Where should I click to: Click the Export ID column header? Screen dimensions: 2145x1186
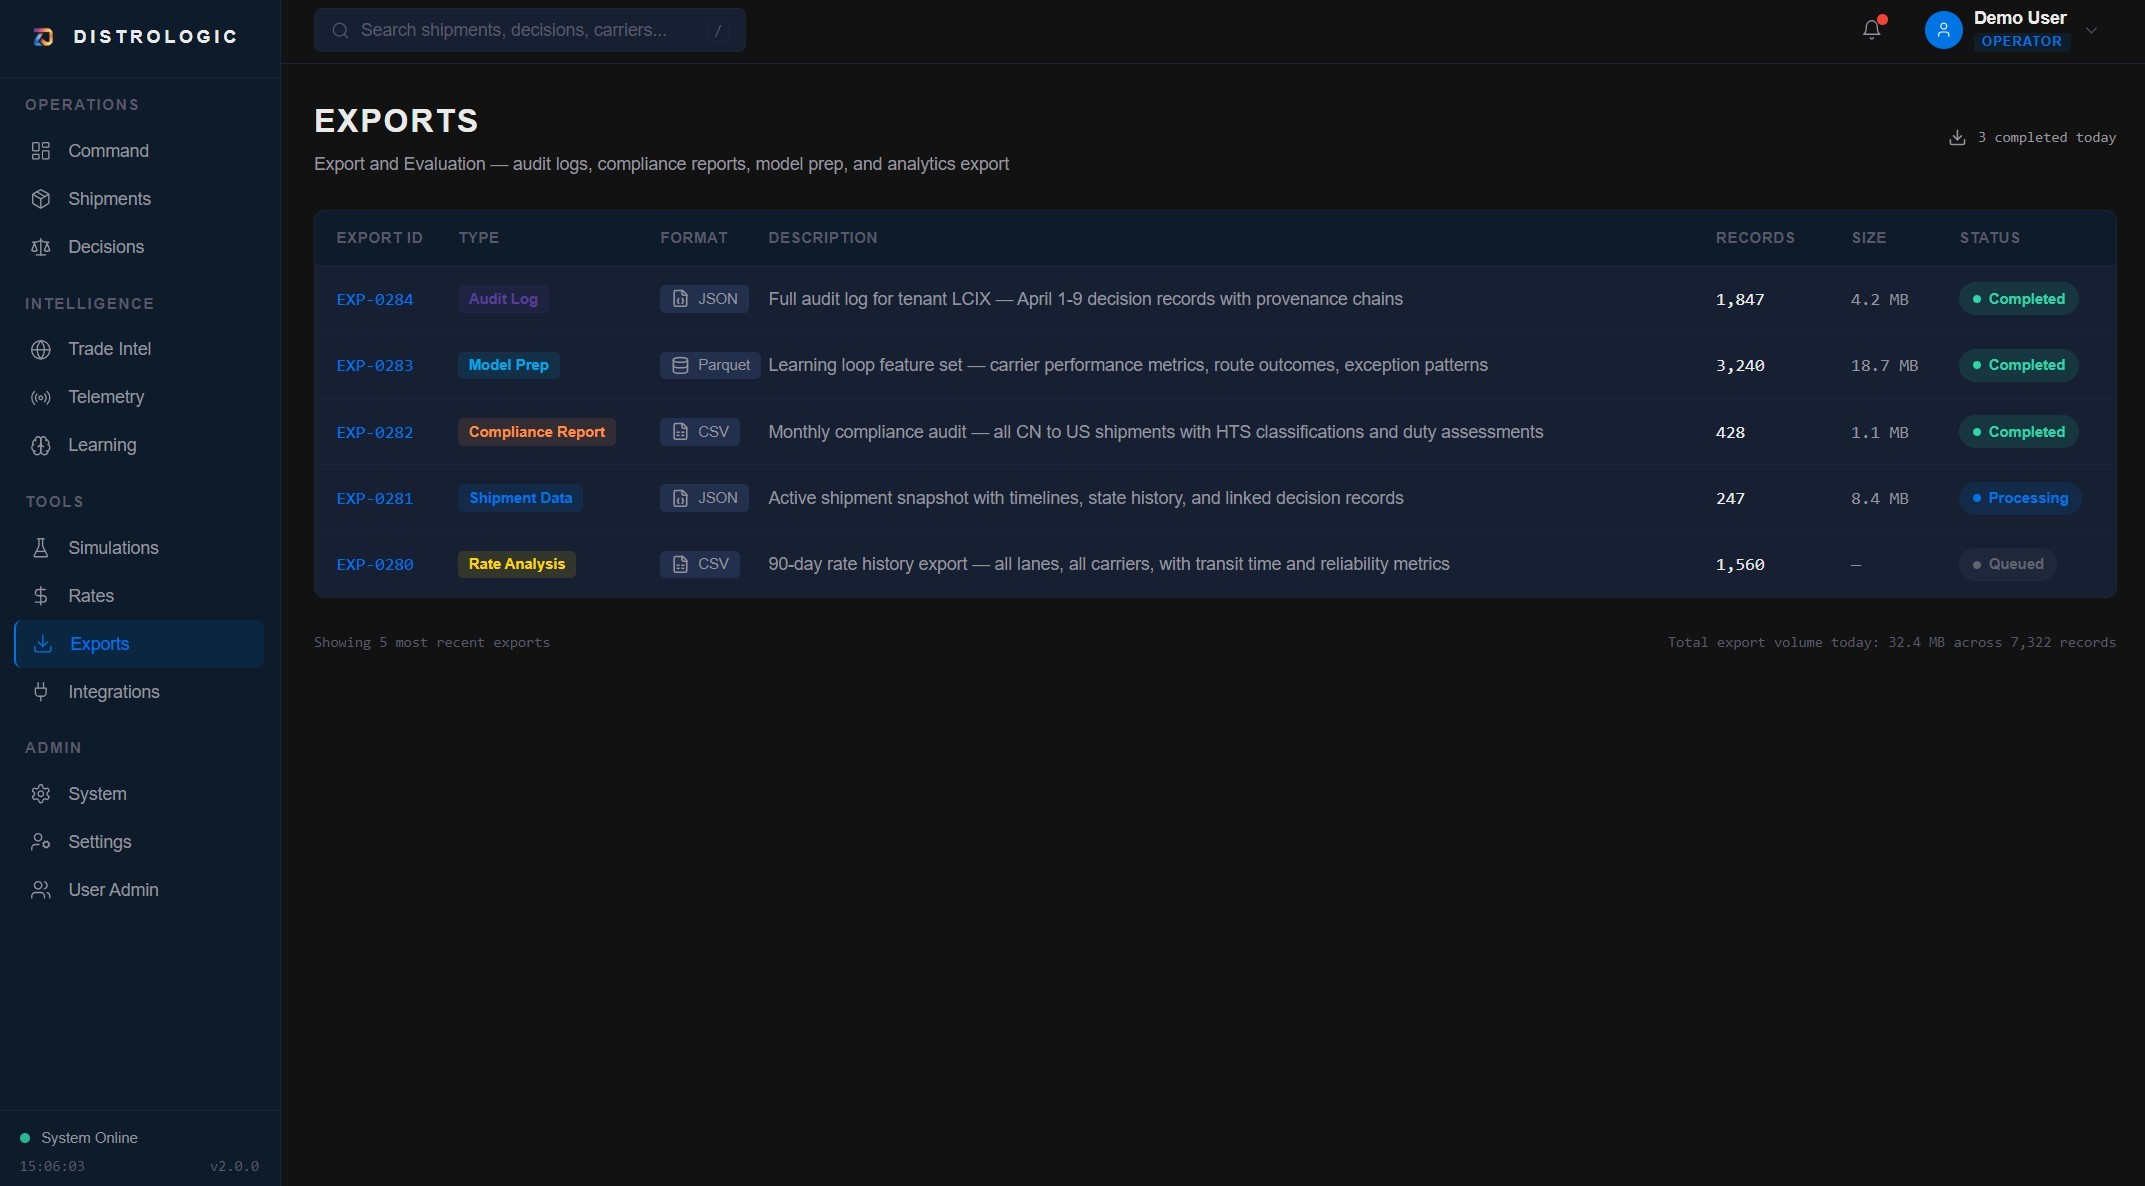[380, 238]
